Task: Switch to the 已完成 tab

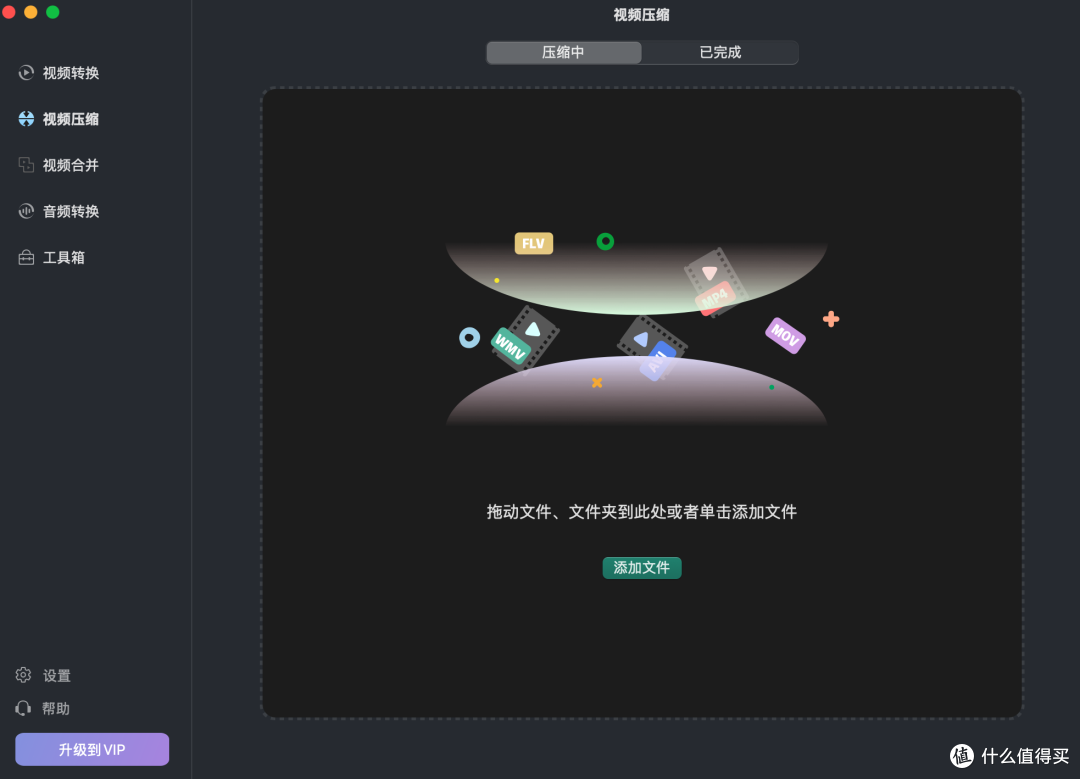Action: coord(720,52)
